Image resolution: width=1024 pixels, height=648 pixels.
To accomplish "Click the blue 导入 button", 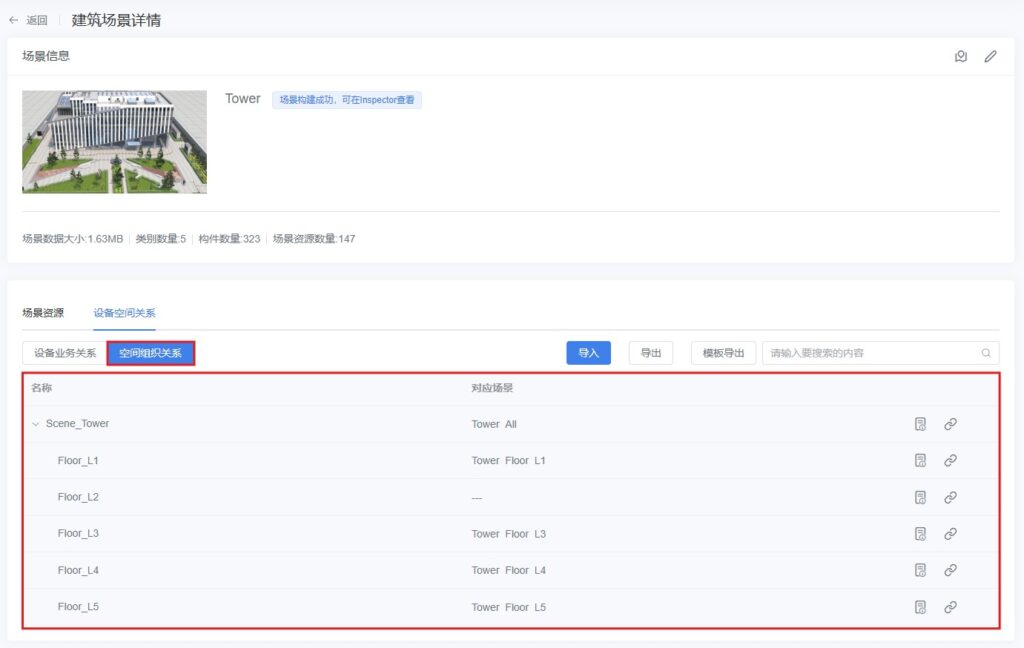I will (588, 353).
